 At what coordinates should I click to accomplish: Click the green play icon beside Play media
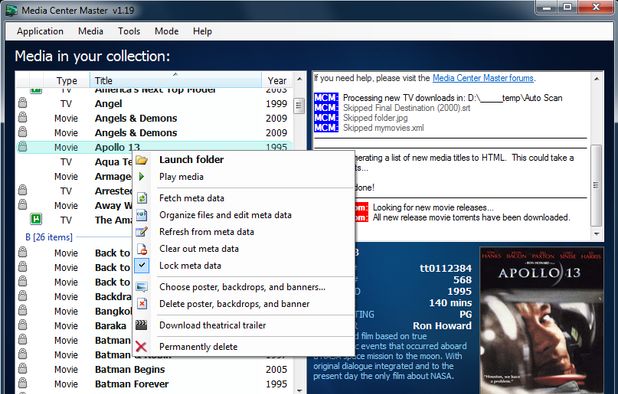141,177
